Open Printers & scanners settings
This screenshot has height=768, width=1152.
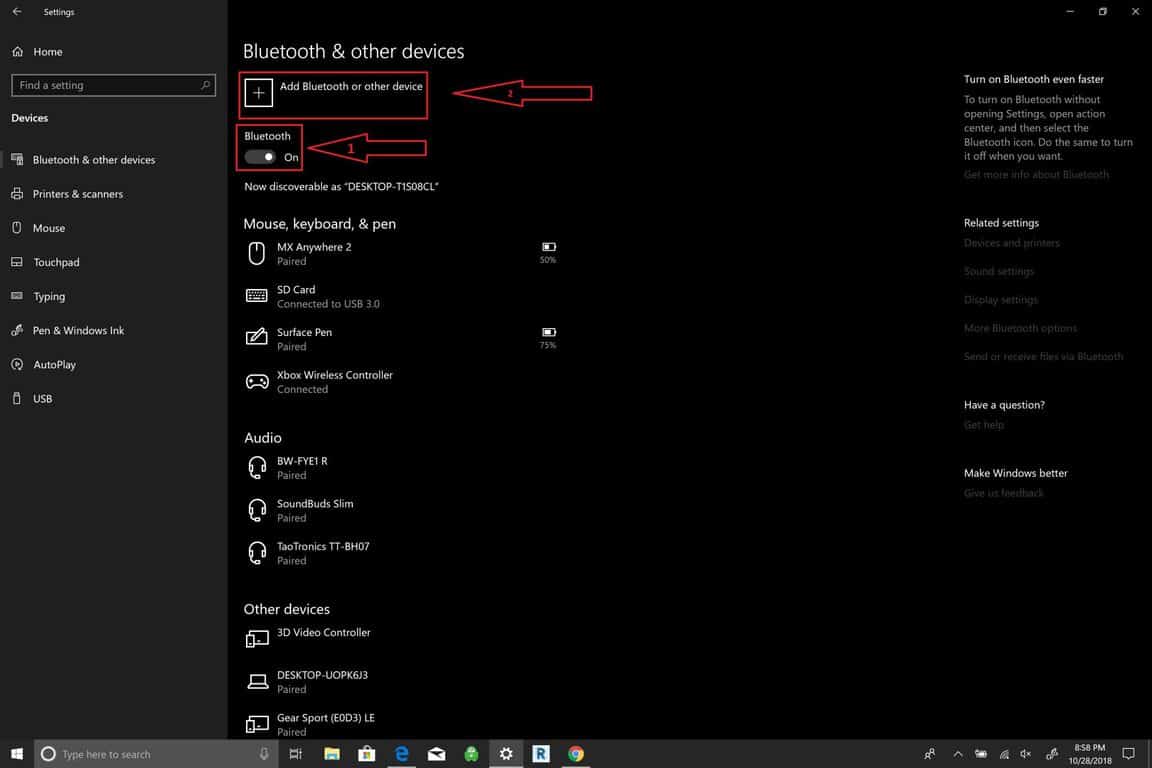[77, 194]
